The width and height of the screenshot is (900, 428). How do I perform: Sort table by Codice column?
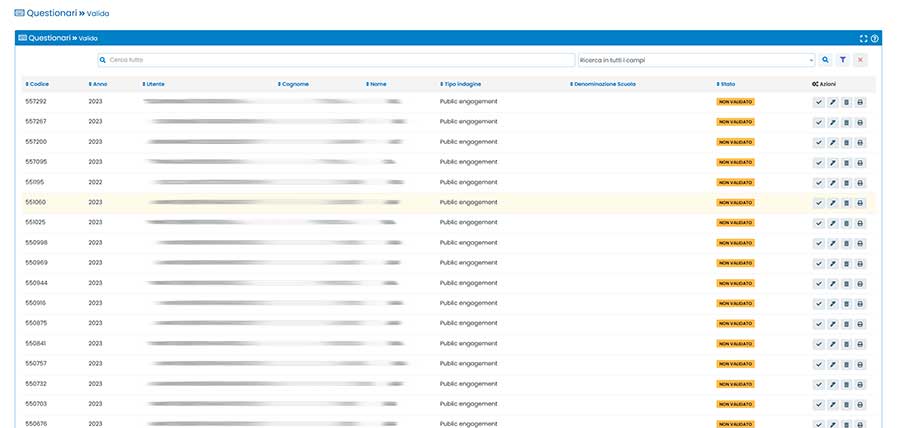pos(37,84)
